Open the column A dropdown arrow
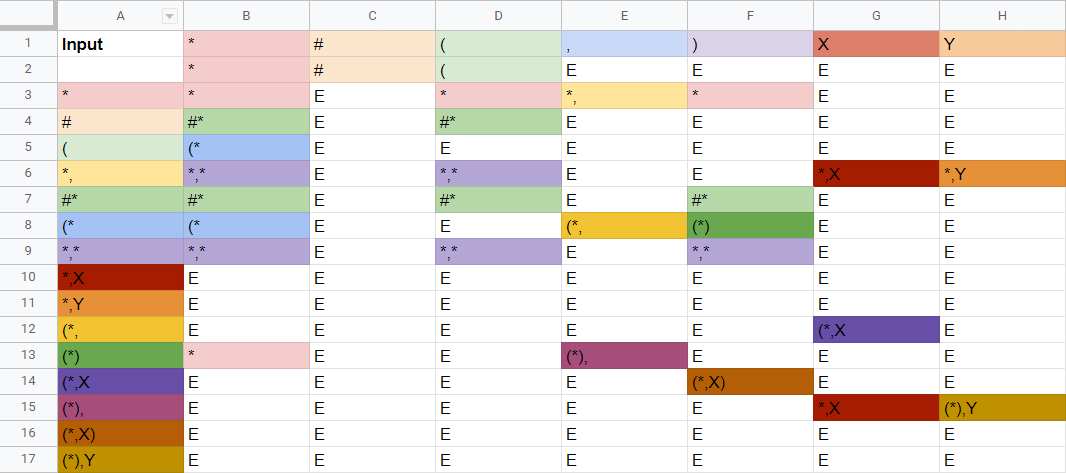Image resolution: width=1066 pixels, height=473 pixels. coord(169,15)
